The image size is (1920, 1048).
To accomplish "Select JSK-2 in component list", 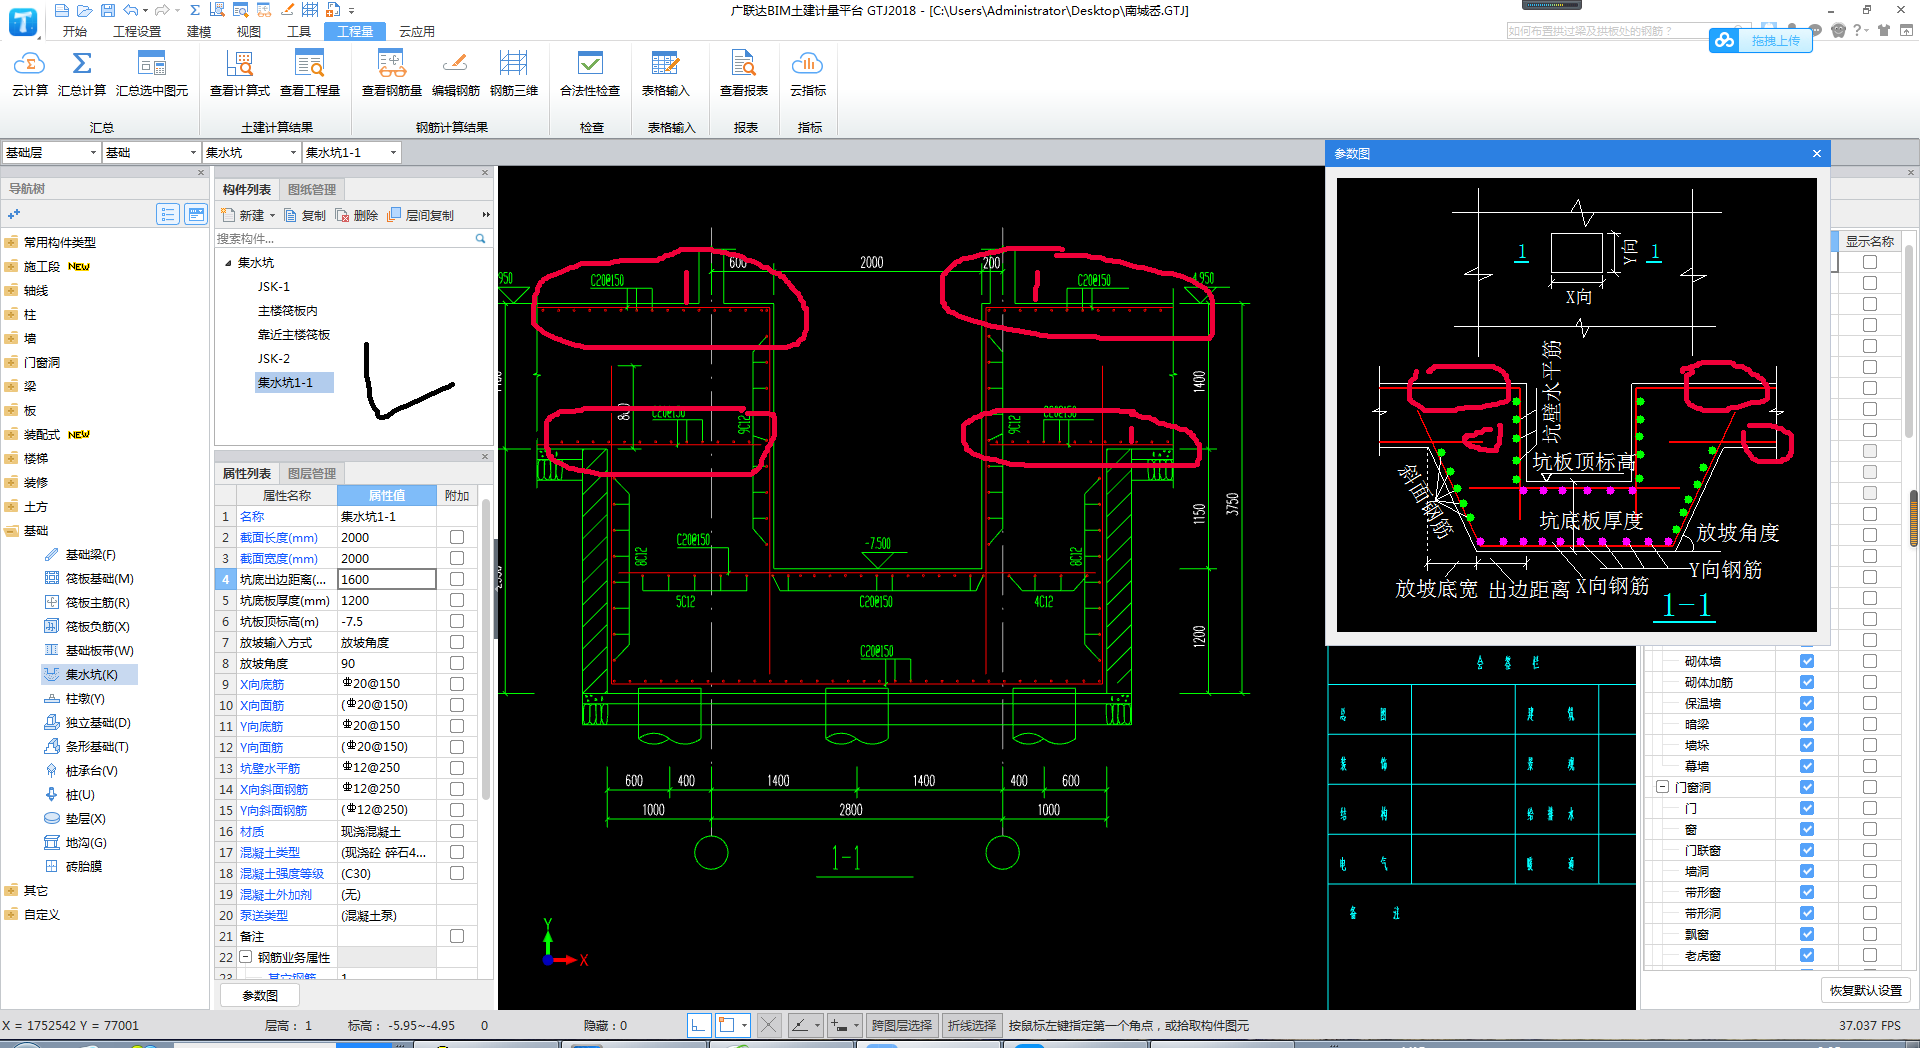I will pyautogui.click(x=274, y=358).
